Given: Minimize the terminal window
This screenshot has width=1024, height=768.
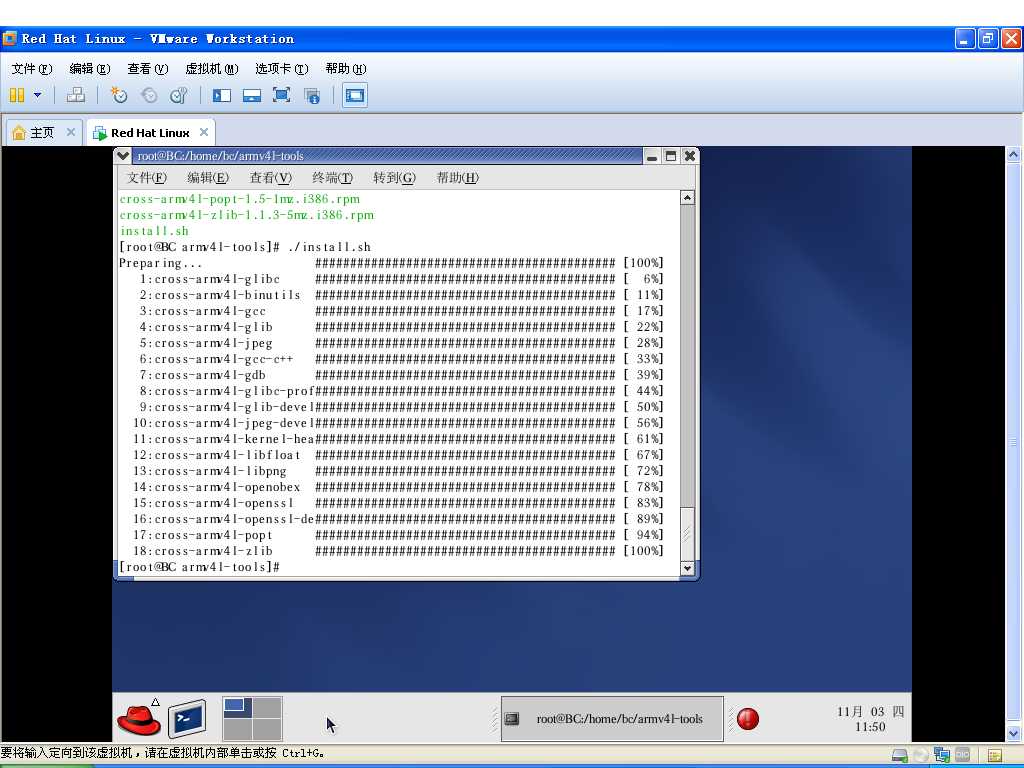Looking at the screenshot, I should coord(651,156).
